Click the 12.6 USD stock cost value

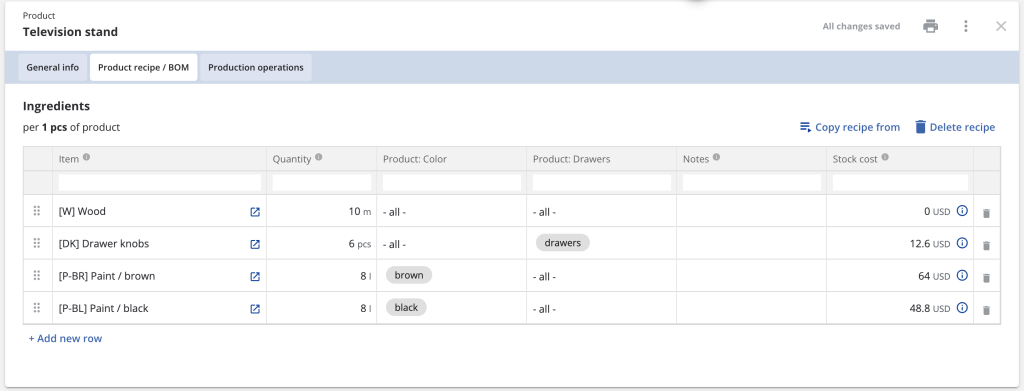(x=930, y=243)
